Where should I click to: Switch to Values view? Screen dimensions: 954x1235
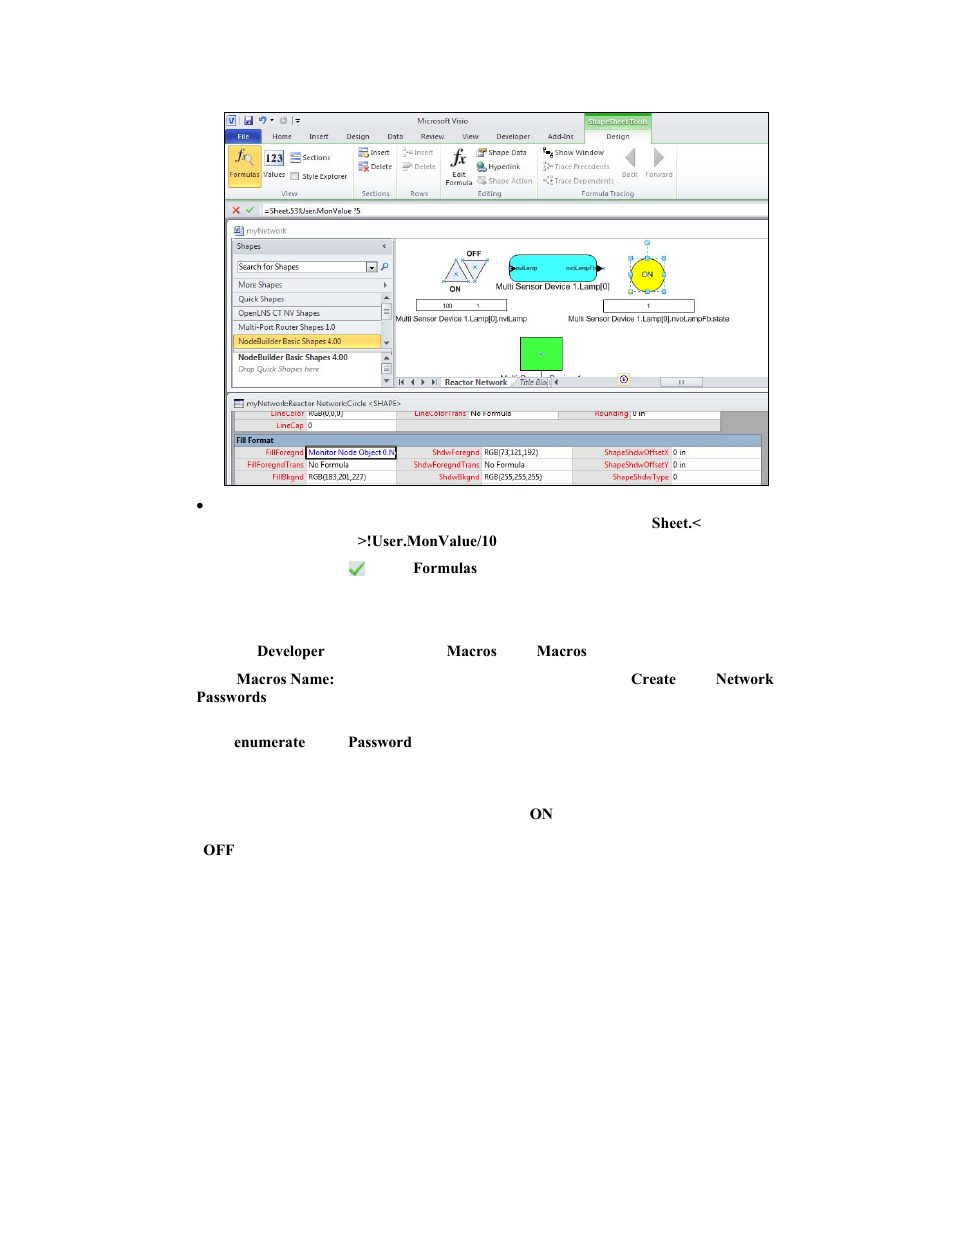274,164
